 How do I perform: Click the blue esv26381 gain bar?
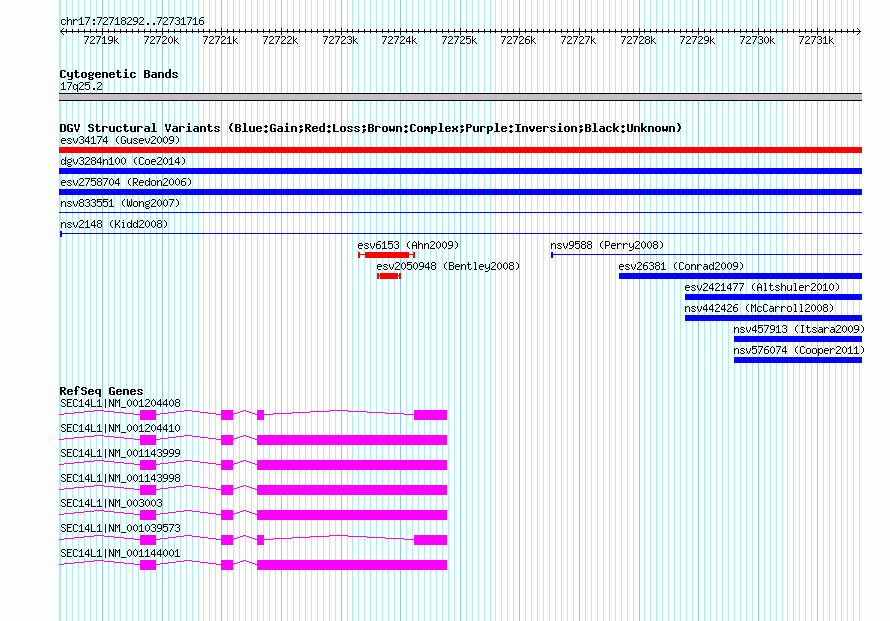(x=740, y=276)
